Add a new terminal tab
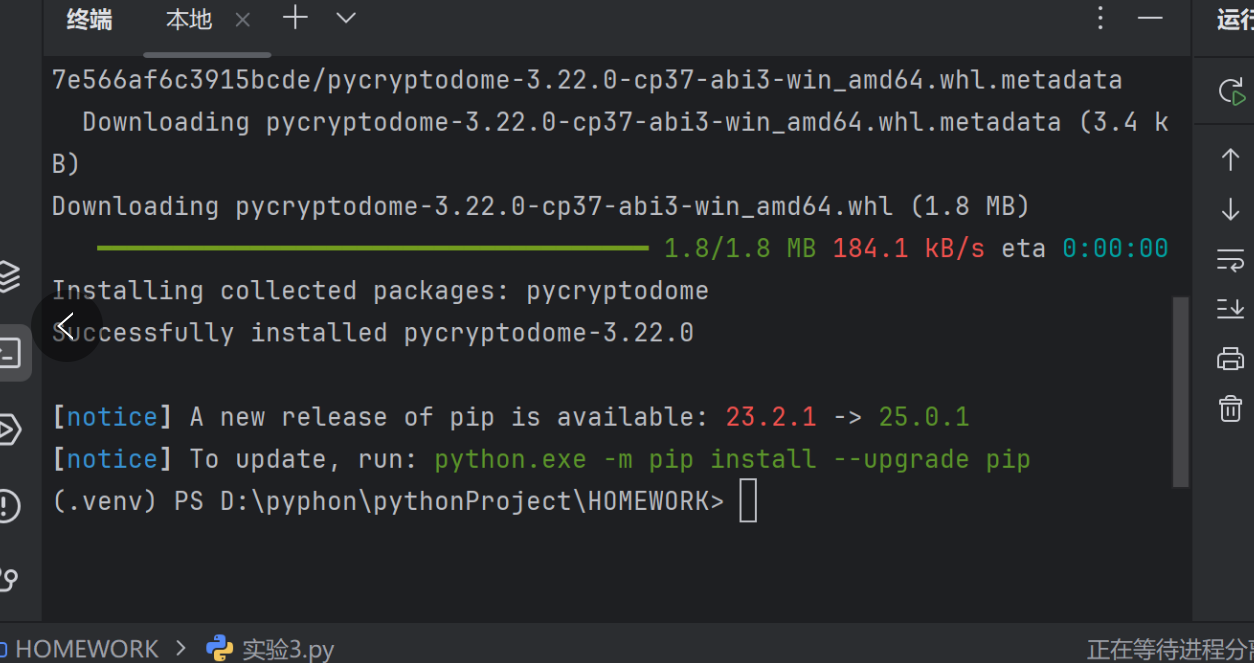The width and height of the screenshot is (1254, 663). click(x=295, y=18)
